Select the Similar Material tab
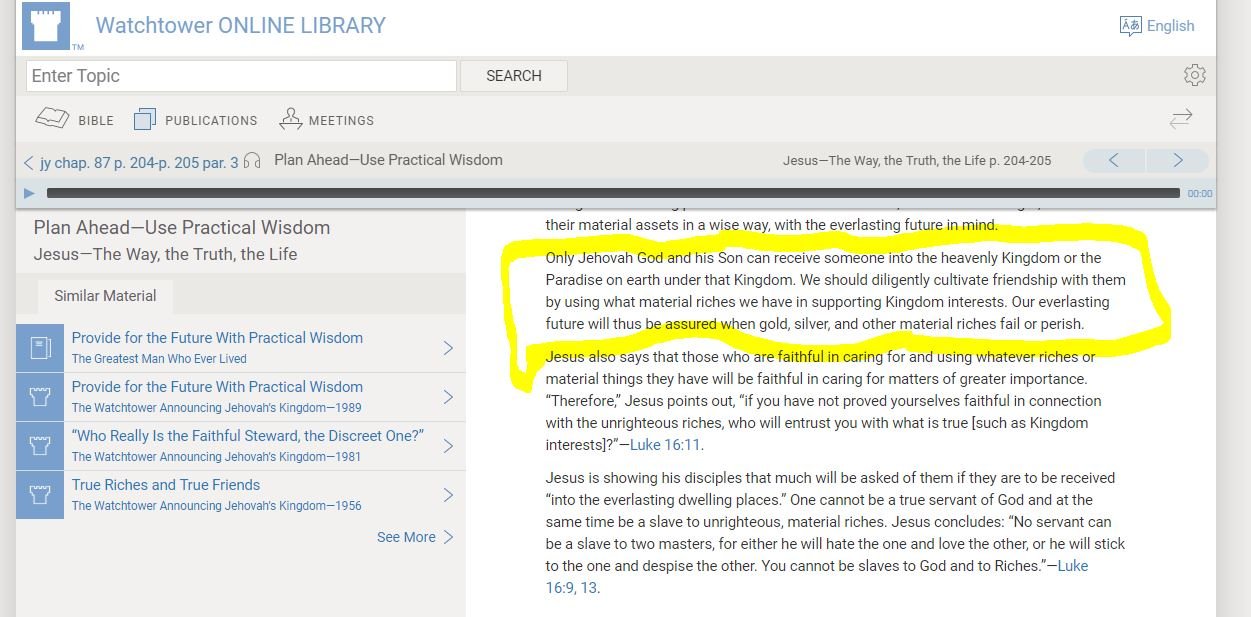Screen dimensions: 1251x617 point(105,296)
